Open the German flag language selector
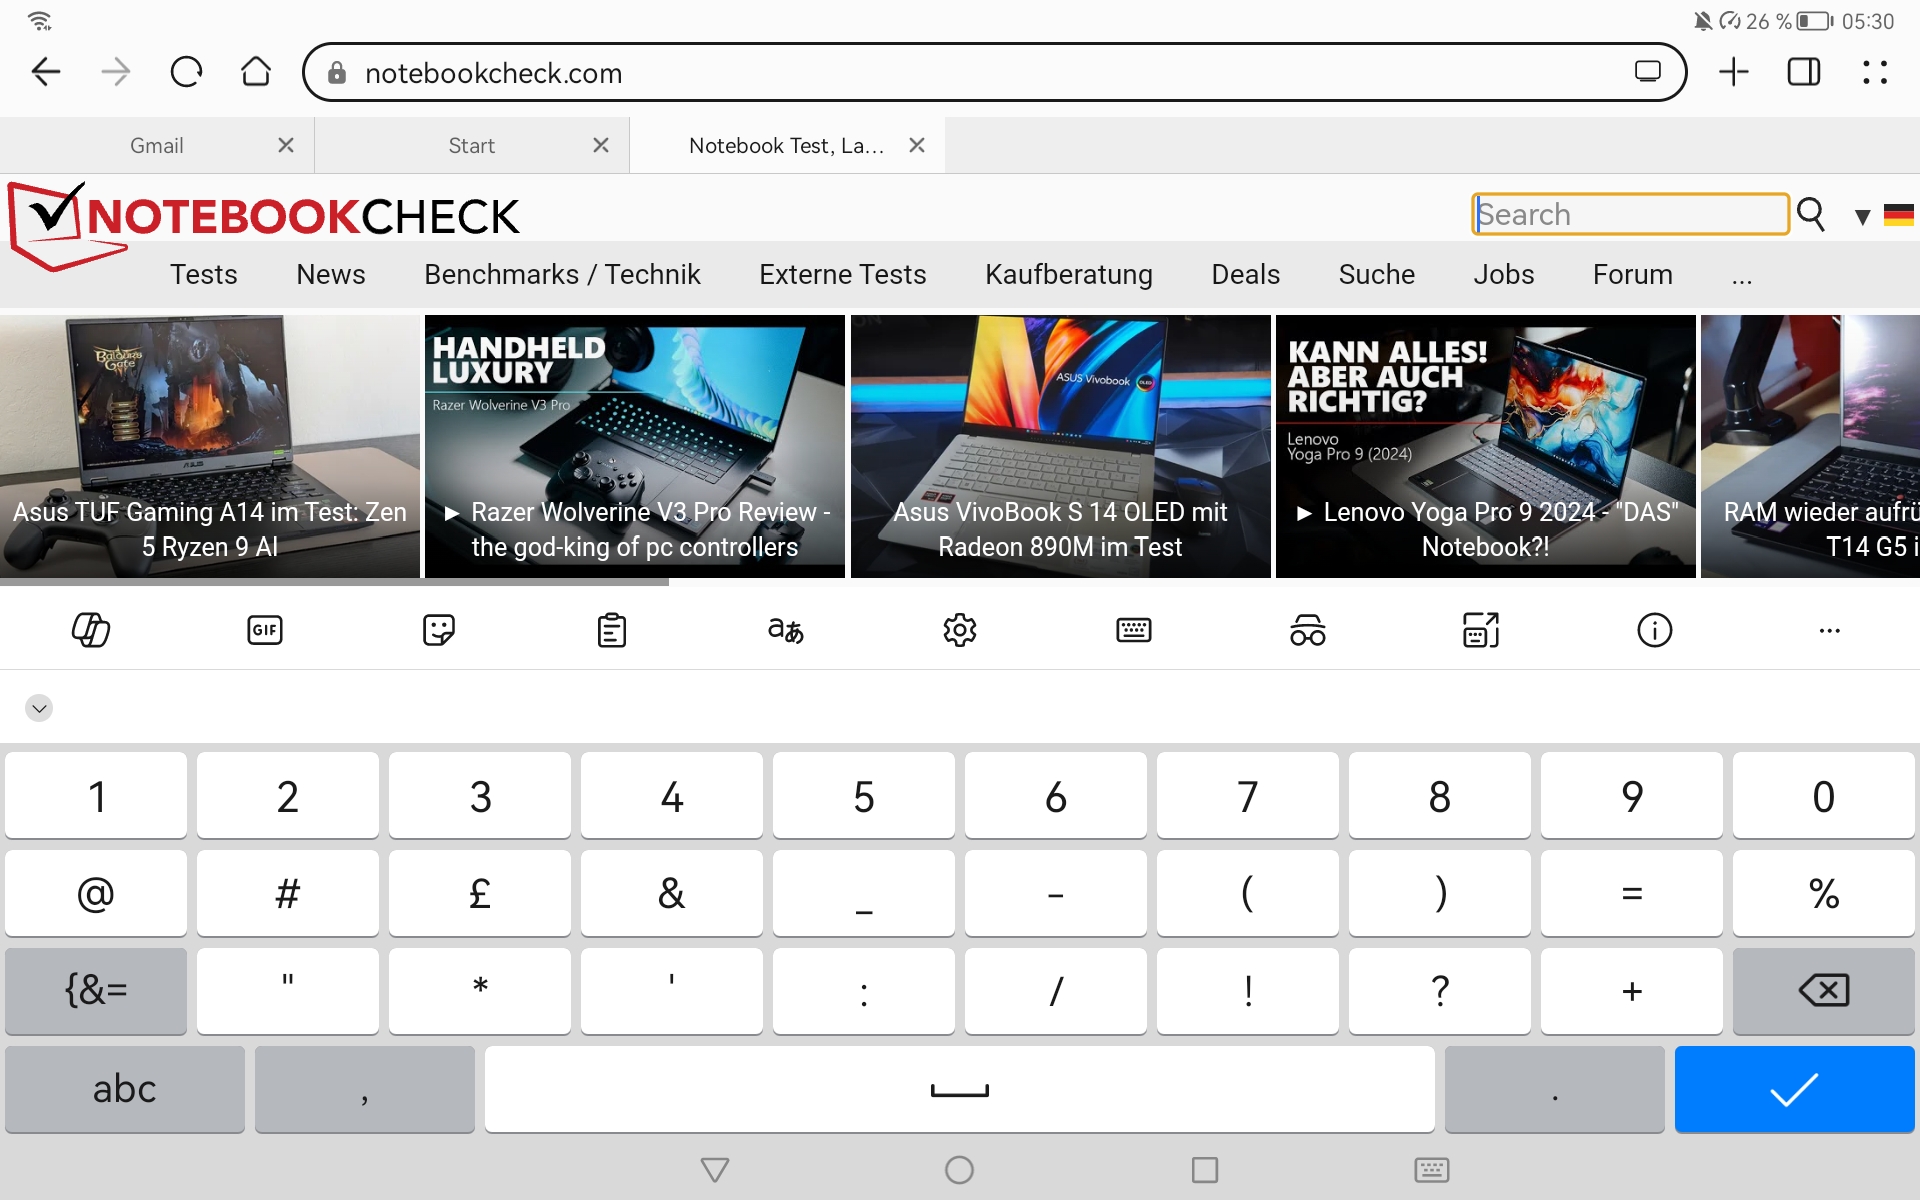 1898,215
